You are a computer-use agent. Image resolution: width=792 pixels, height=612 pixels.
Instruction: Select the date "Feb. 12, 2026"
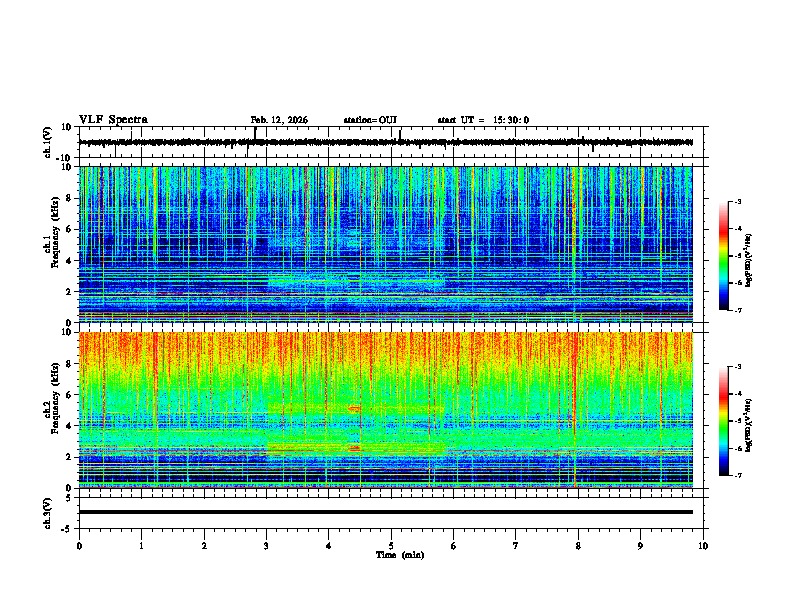point(279,120)
